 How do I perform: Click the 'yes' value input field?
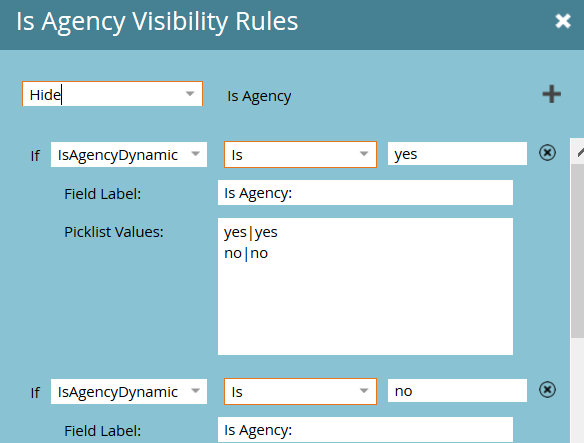[x=457, y=154]
